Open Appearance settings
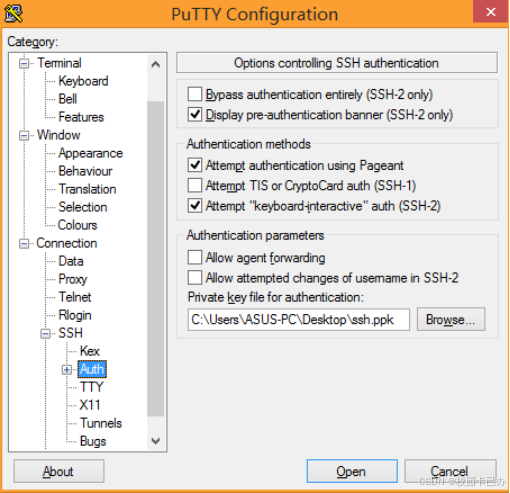This screenshot has height=493, width=510. coord(91,153)
